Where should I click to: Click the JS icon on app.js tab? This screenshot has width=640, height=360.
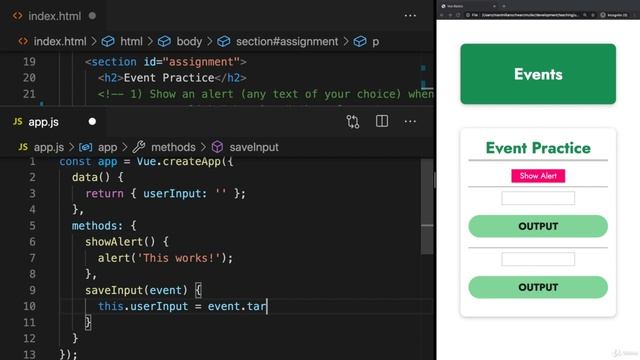coord(18,122)
